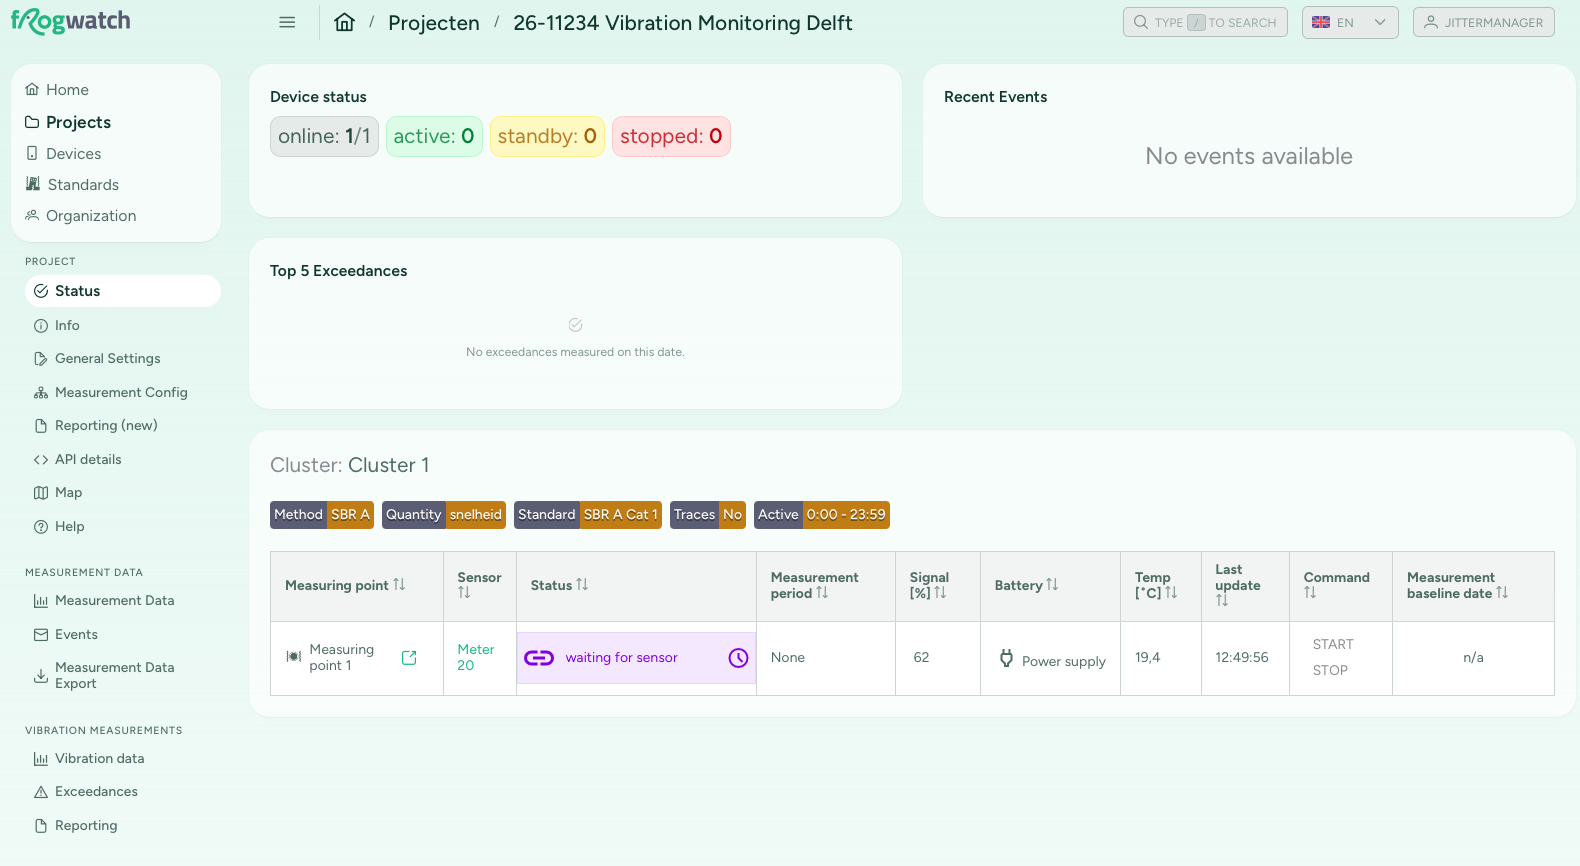Click the power supply plug icon
Screen dimensions: 1580x866
click(x=1006, y=658)
